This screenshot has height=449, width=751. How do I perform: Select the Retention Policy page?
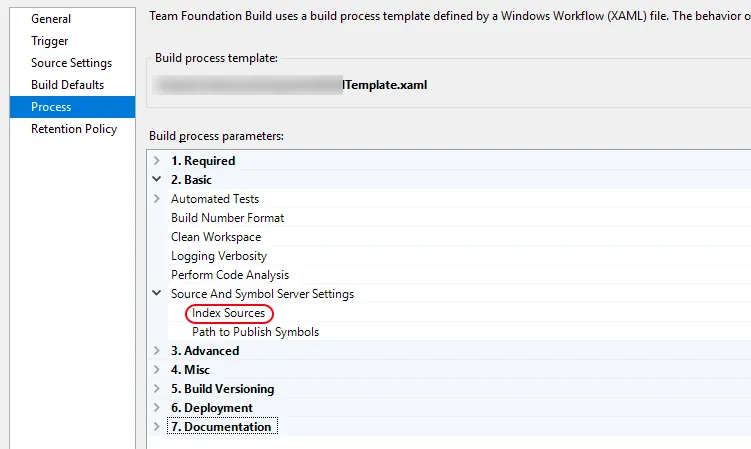74,129
